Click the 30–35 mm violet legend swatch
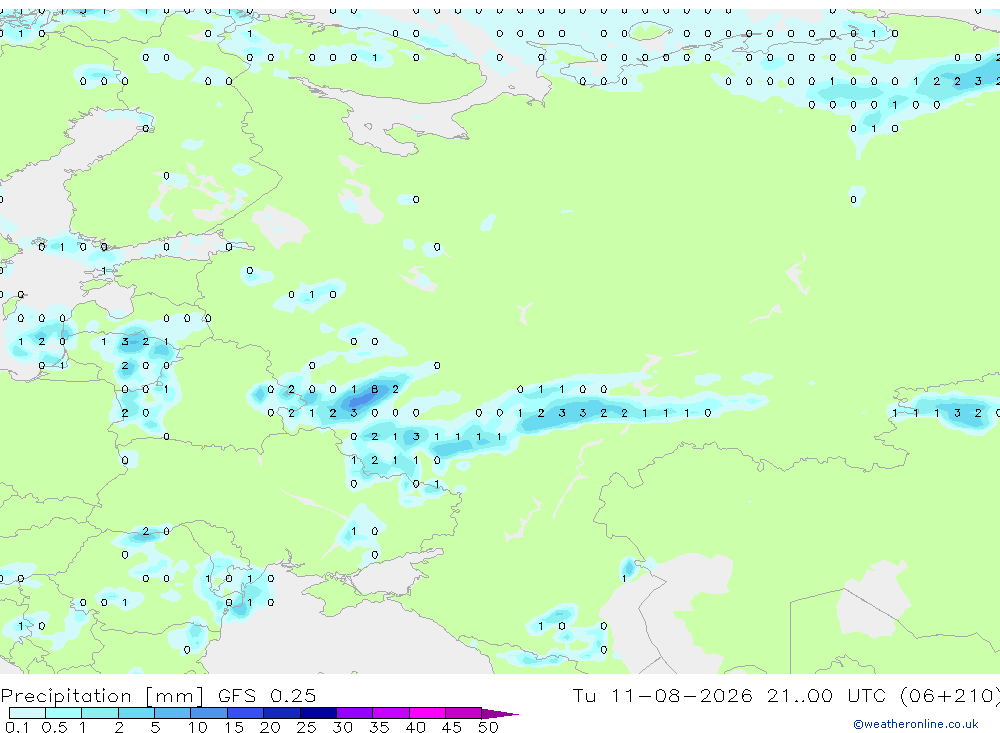This screenshot has height=733, width=1000. coord(354,713)
